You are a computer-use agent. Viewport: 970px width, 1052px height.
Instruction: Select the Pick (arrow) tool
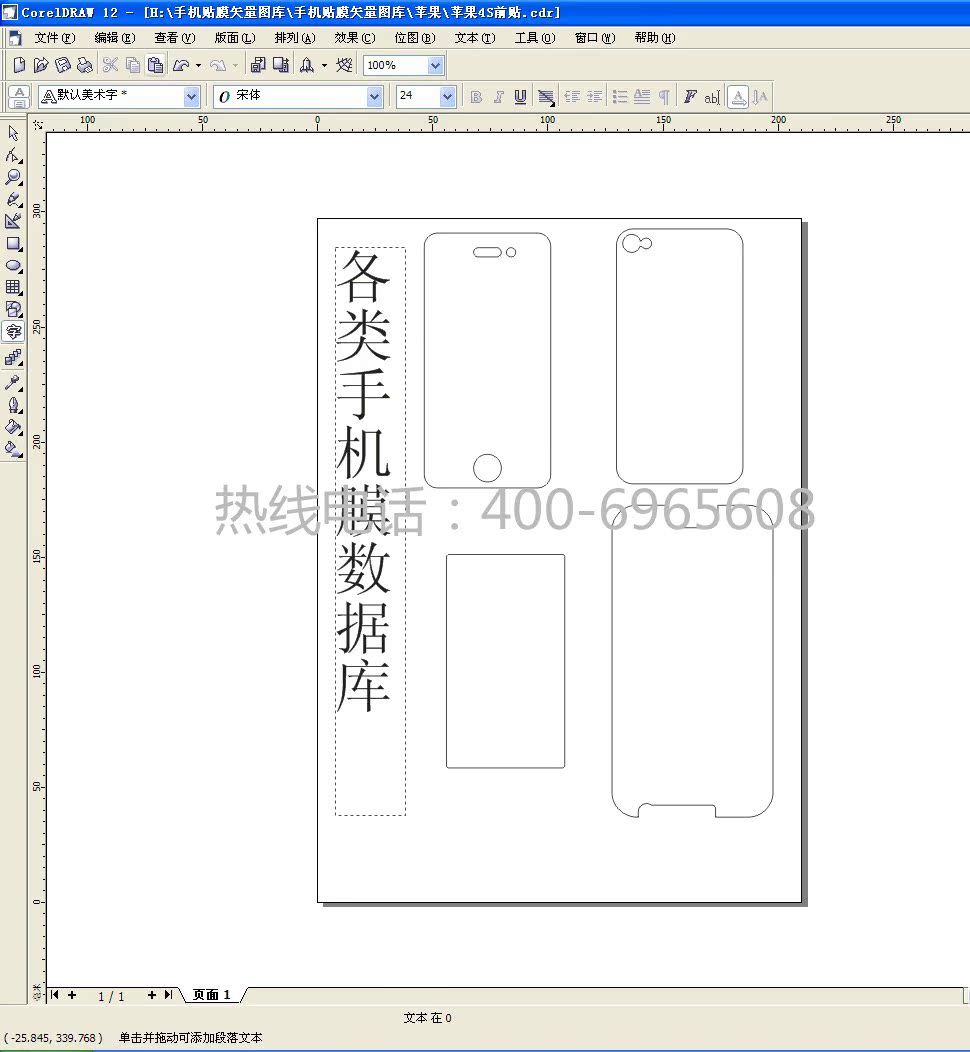(13, 133)
